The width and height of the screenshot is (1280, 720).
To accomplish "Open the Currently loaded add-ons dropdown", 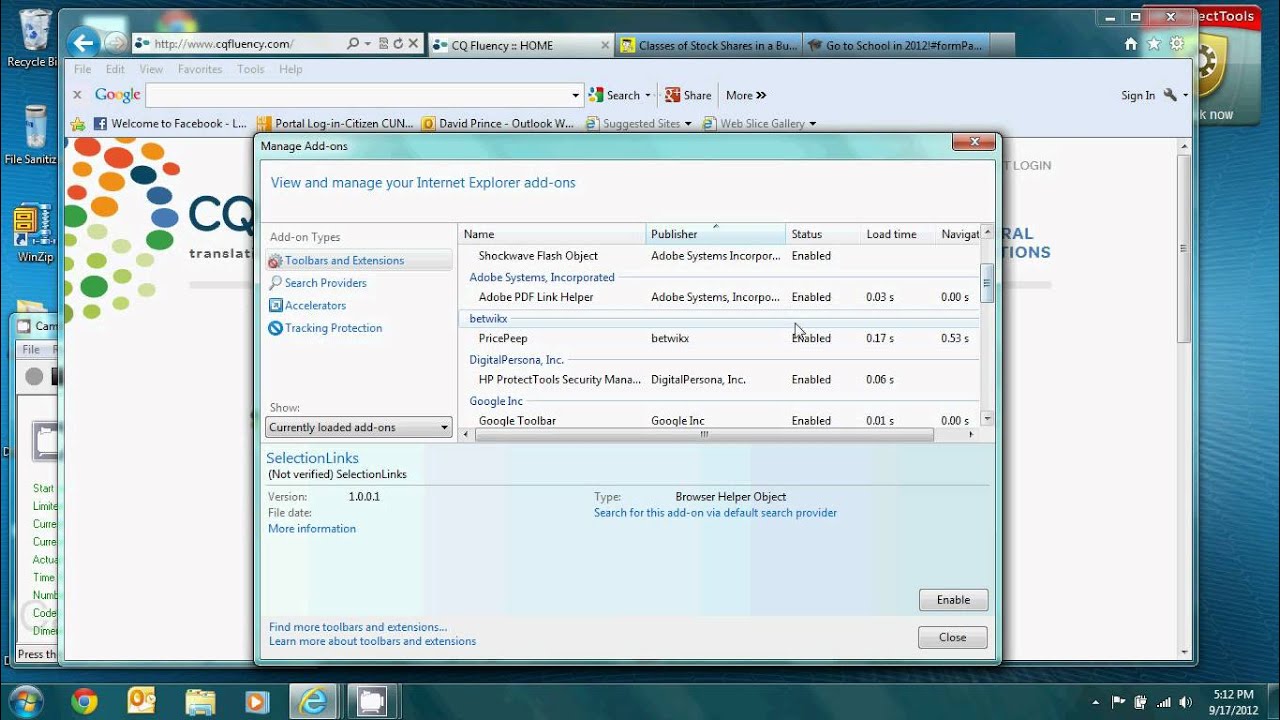I will (358, 428).
